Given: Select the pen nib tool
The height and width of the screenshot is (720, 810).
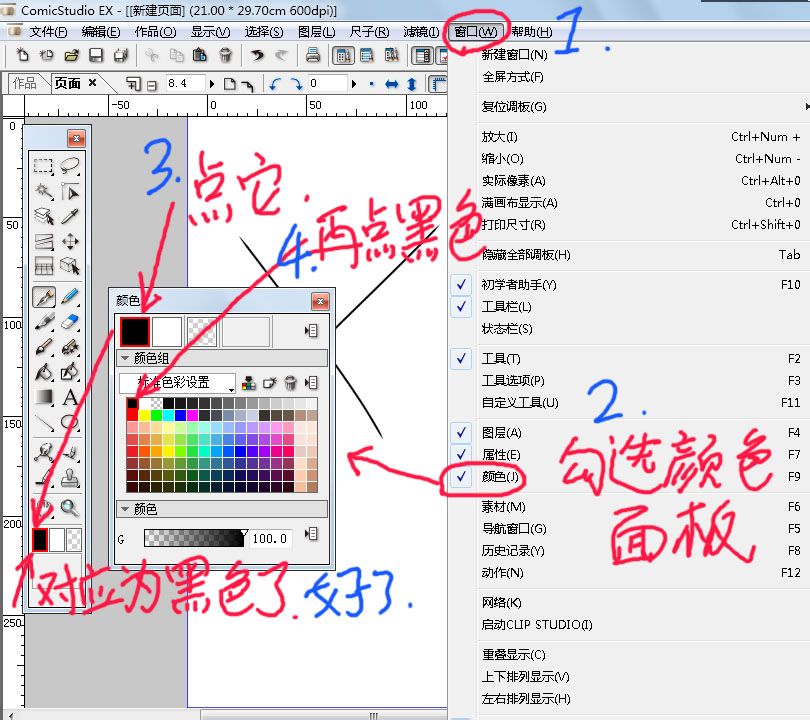Looking at the screenshot, I should (x=44, y=297).
